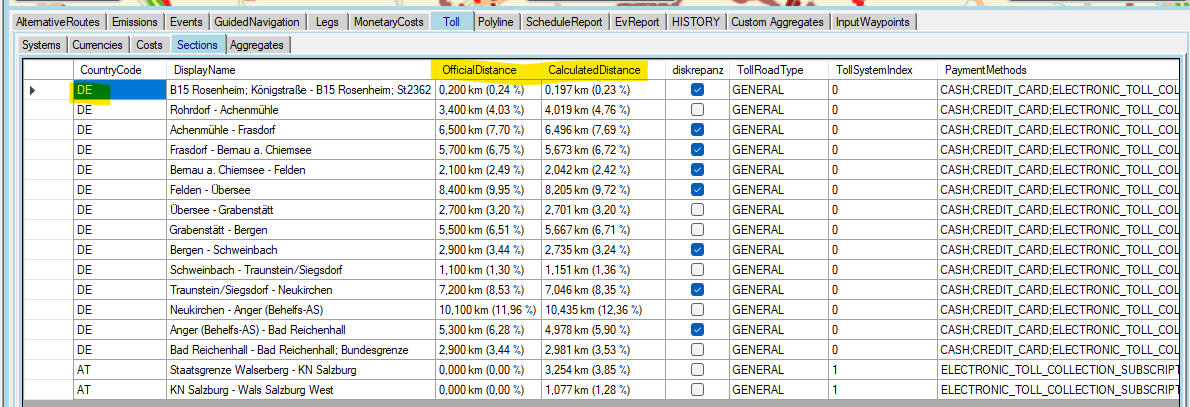1190x407 pixels.
Task: Check diskrepanz box for Rohrdorf - Achenmühle
Action: click(697, 110)
